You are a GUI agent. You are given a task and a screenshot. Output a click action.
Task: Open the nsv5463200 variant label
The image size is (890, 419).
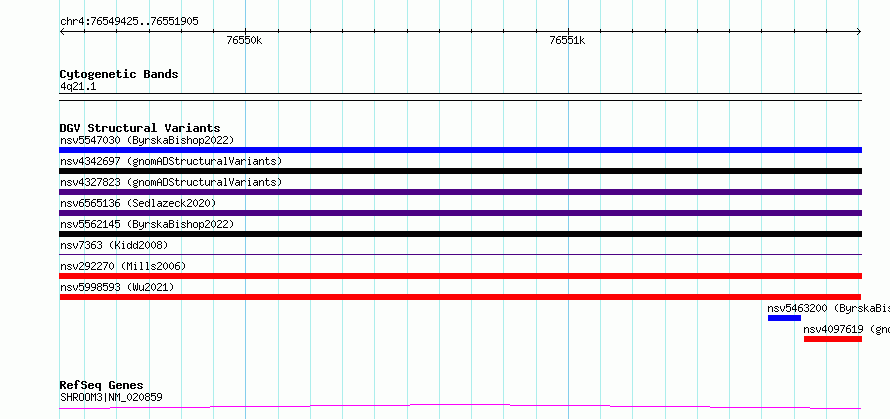[x=829, y=308]
